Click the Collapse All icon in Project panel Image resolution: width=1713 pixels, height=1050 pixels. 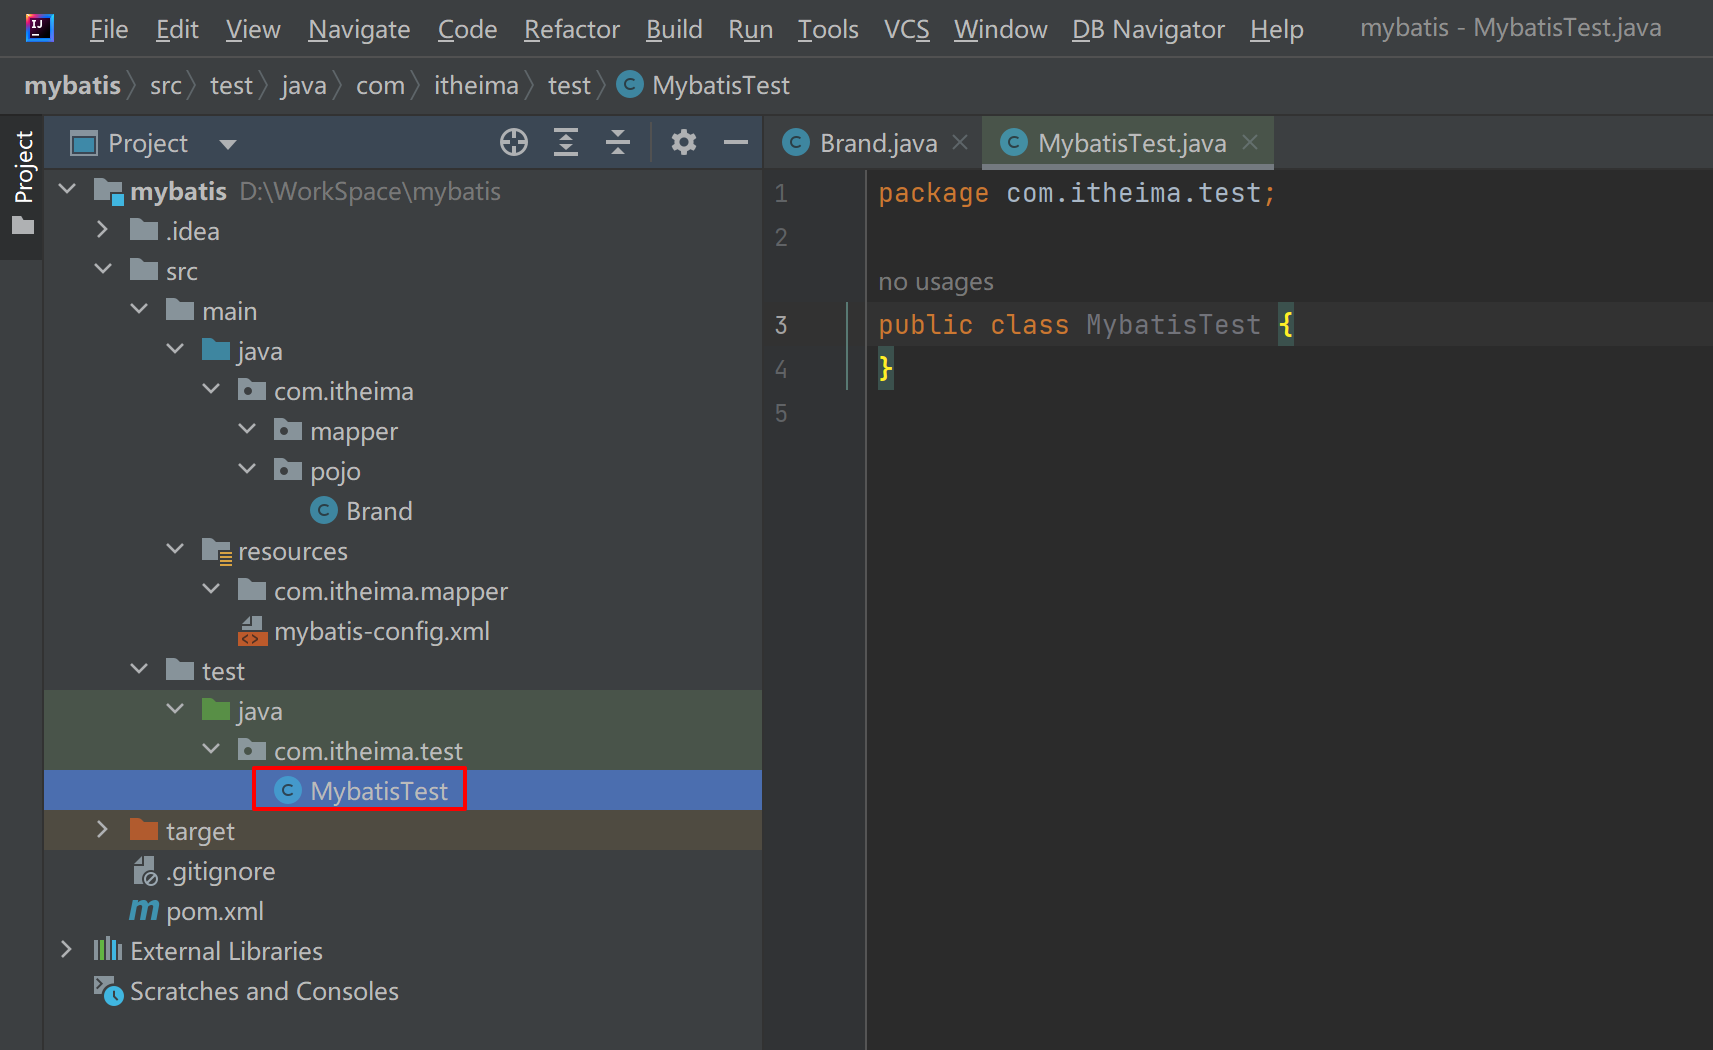[x=618, y=143]
